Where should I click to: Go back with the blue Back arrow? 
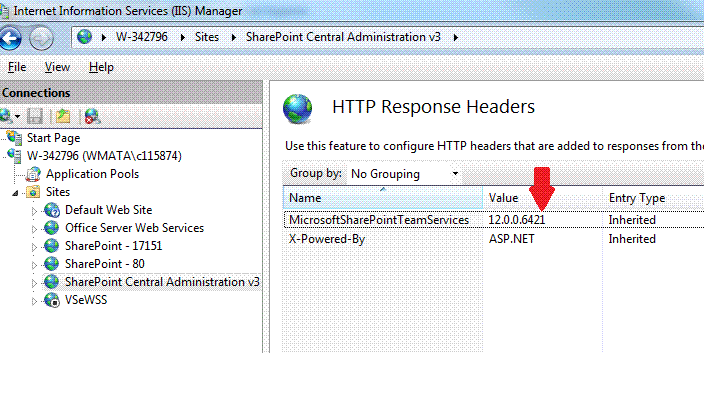pos(10,38)
